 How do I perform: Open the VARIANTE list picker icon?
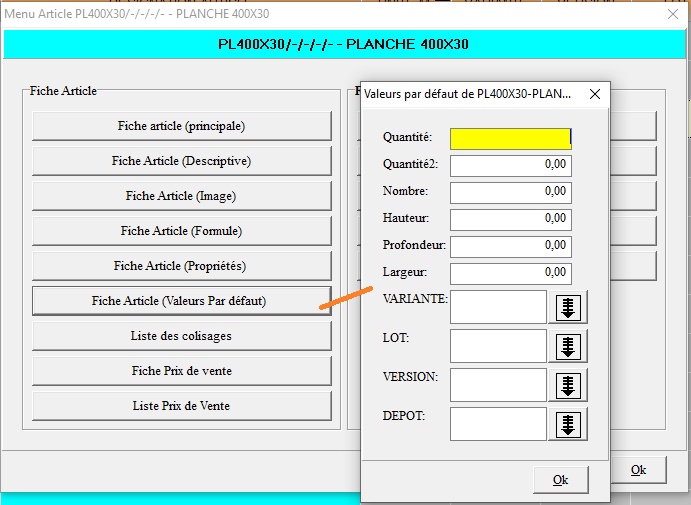point(568,308)
